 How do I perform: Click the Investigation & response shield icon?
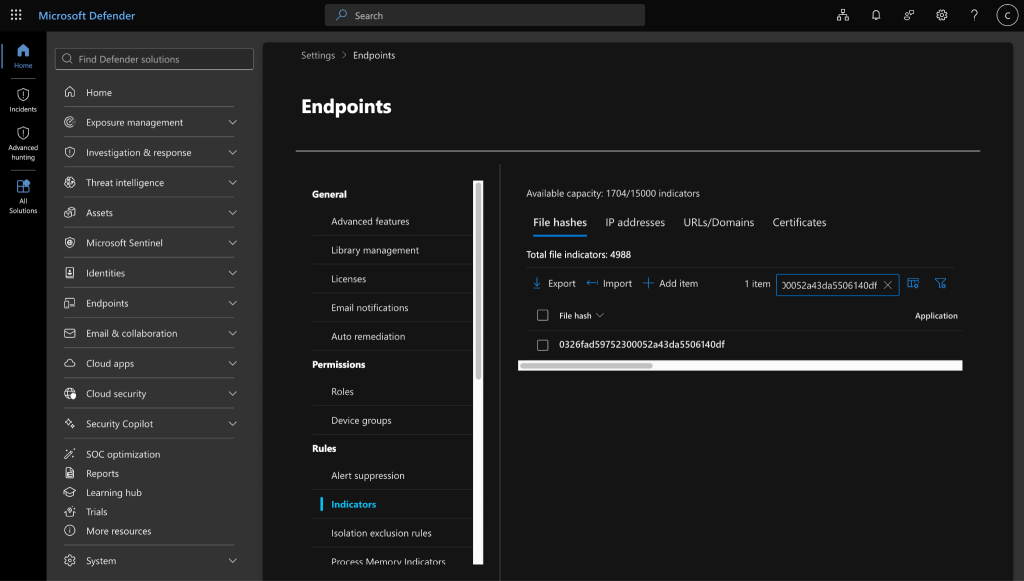(70, 152)
